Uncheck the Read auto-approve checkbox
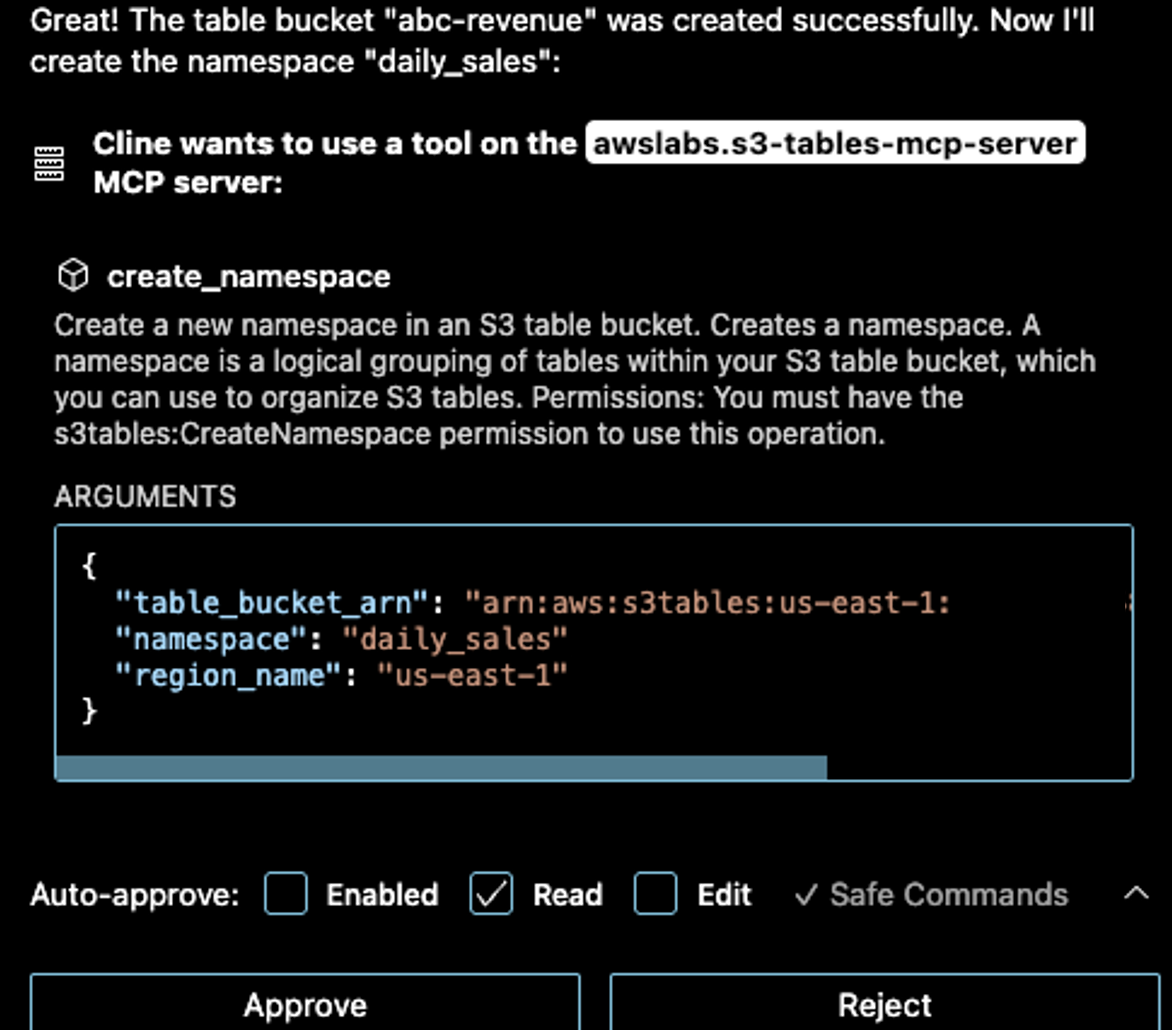Screen dimensions: 1172x1030 coord(489,895)
